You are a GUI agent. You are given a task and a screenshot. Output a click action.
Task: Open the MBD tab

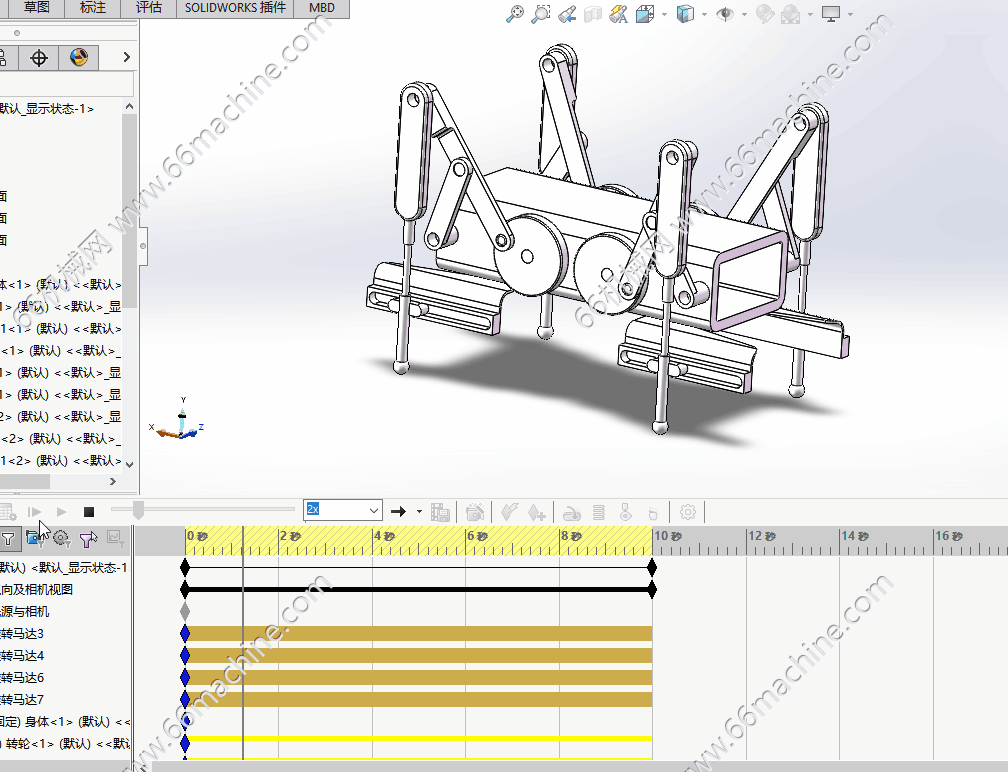pos(322,8)
